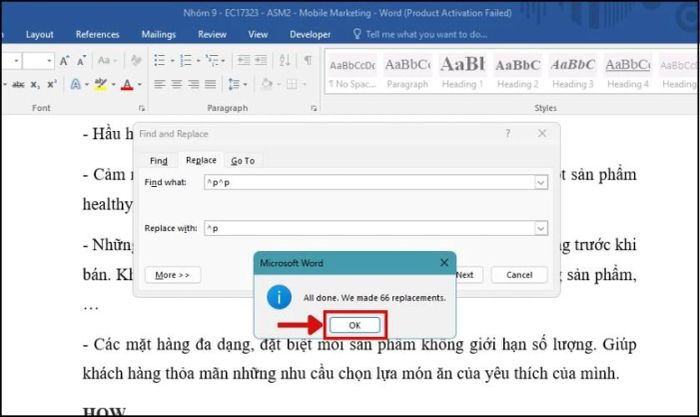Open the Developer ribbon tab
This screenshot has height=417, width=700.
(310, 34)
